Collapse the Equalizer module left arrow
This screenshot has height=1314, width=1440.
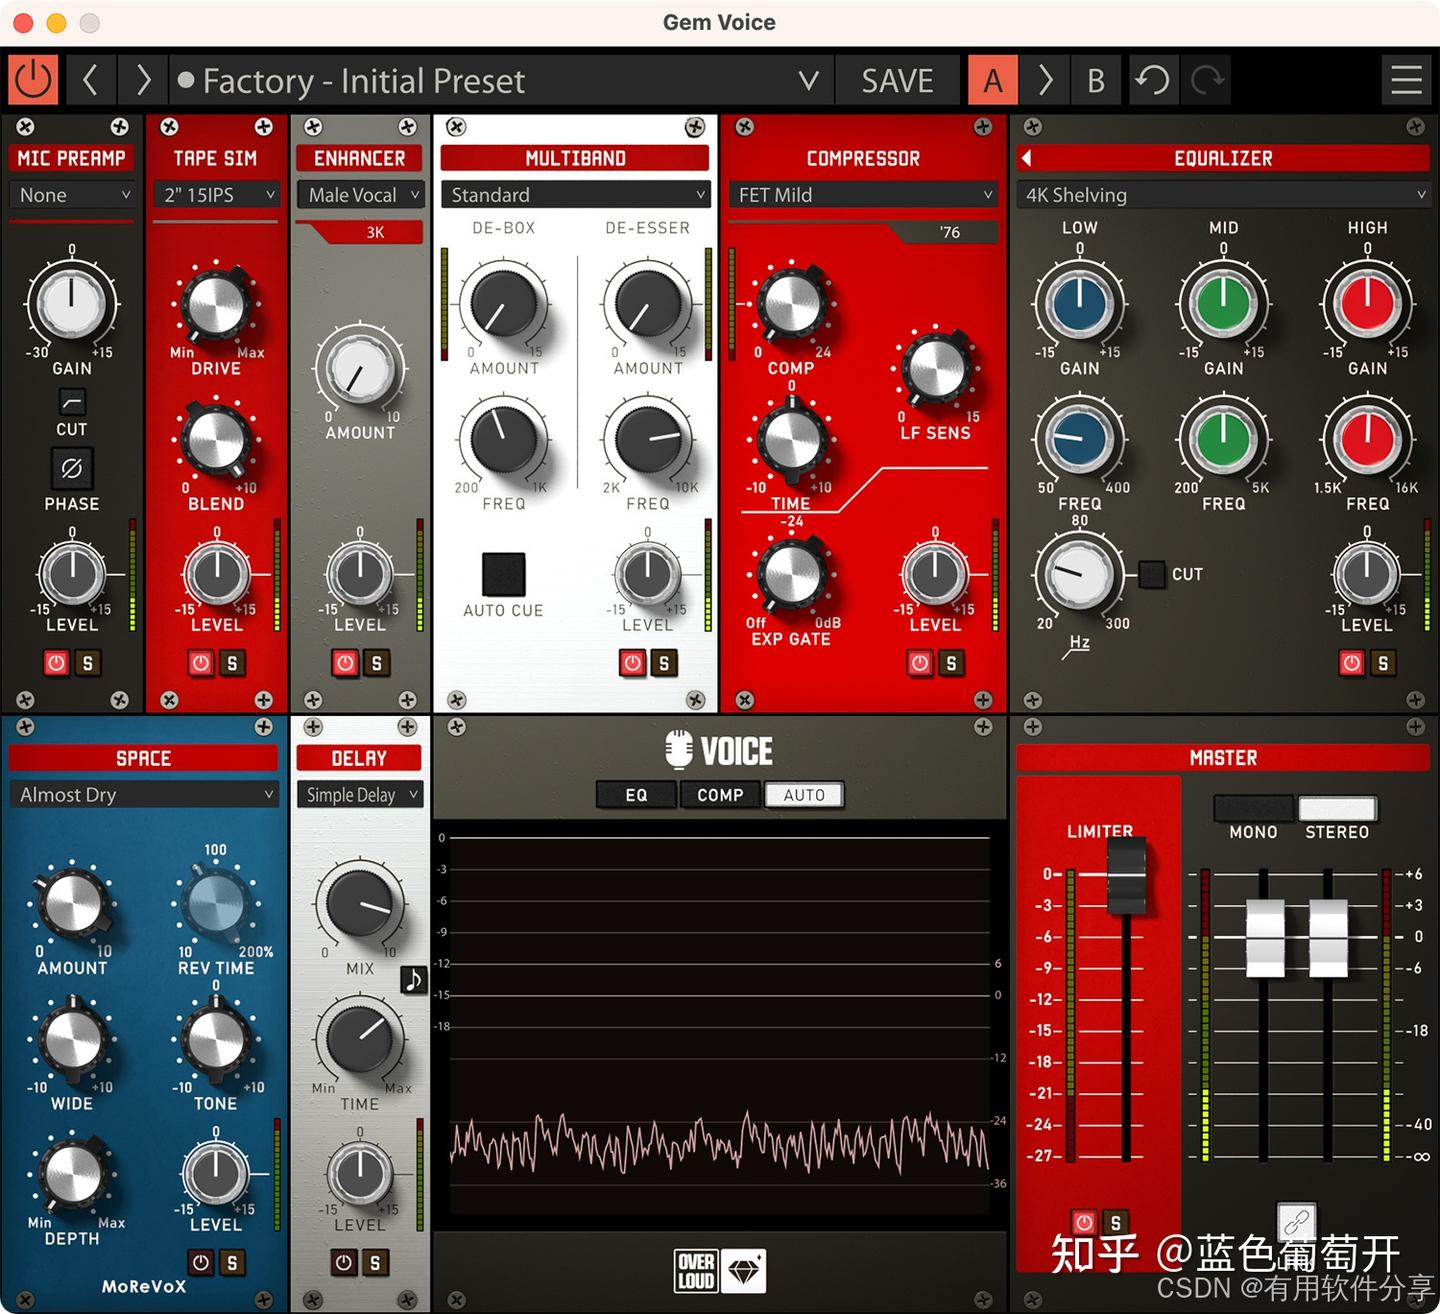tap(1026, 158)
